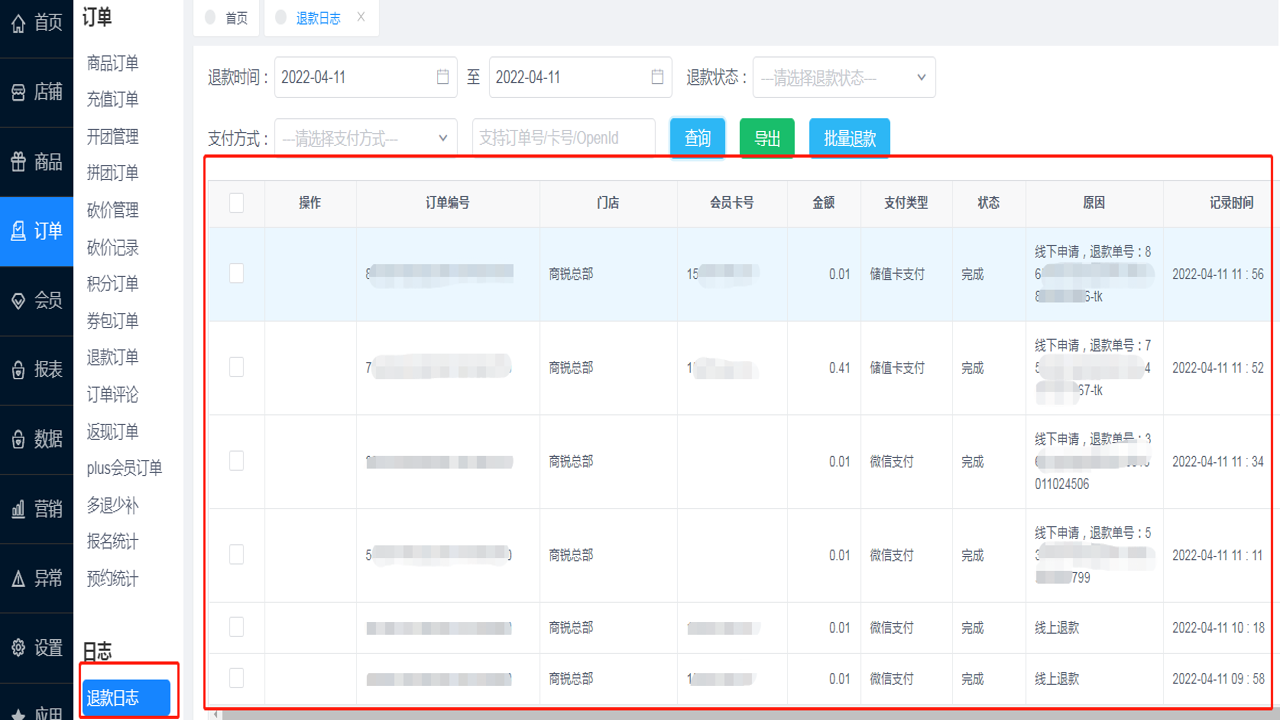
Task: Close the 退款日志 tab with X
Action: click(361, 17)
